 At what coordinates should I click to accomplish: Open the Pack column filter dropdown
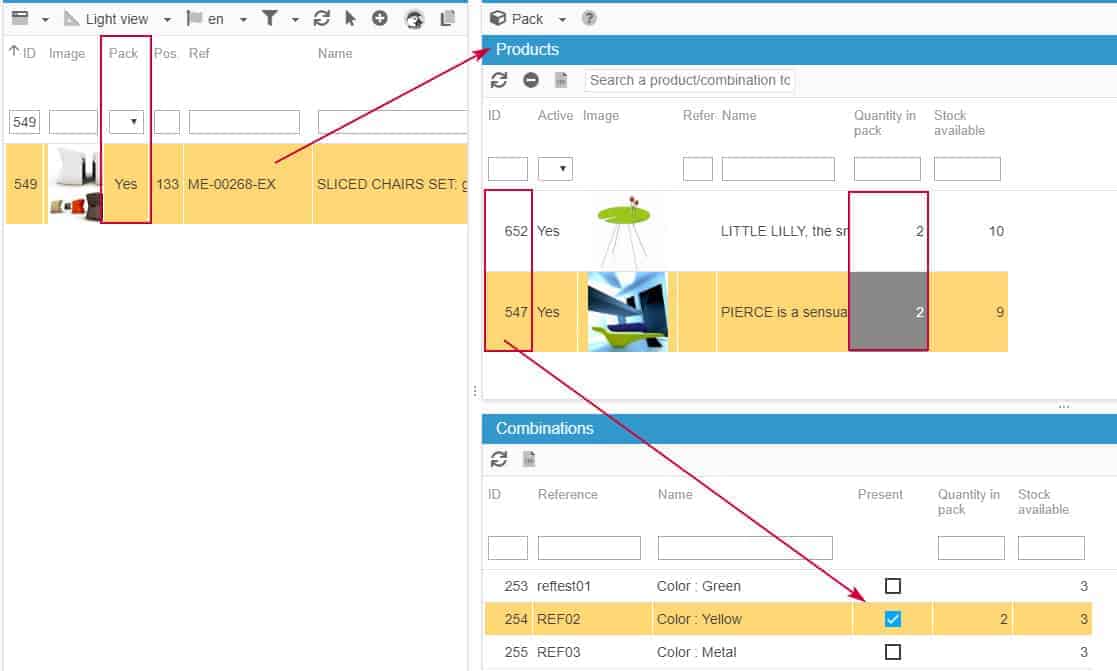coord(126,122)
